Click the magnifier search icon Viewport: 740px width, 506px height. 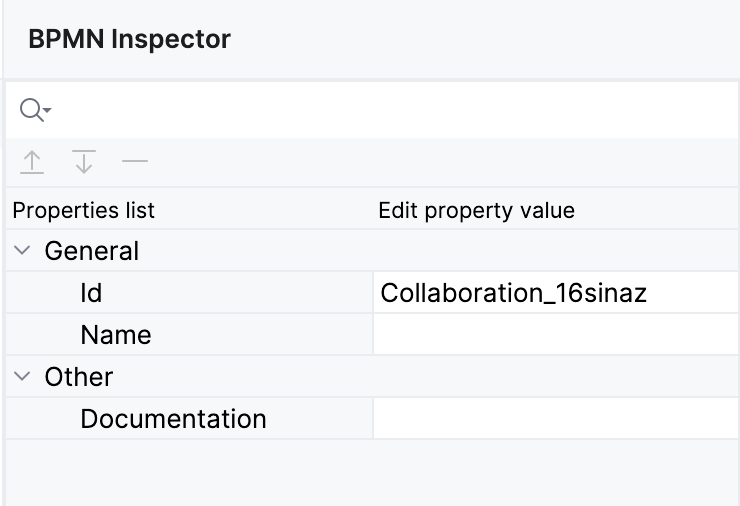pyautogui.click(x=30, y=110)
